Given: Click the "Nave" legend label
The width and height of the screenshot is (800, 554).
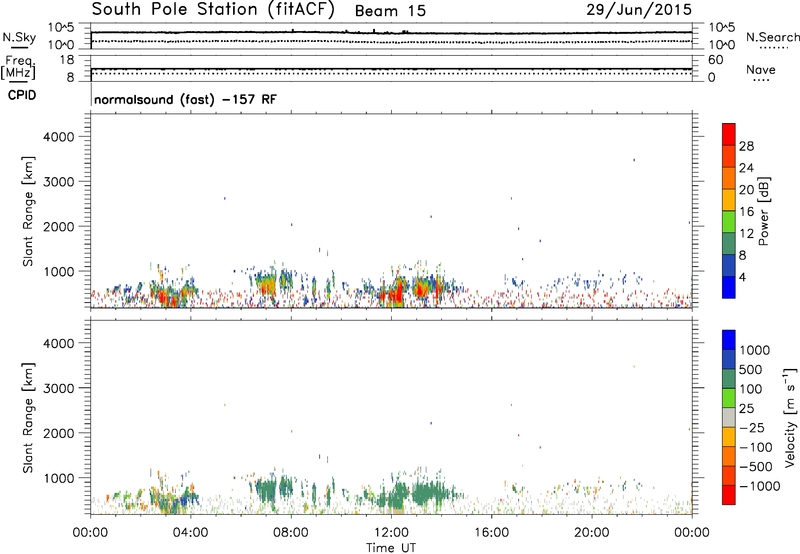Looking at the screenshot, I should click(x=761, y=69).
